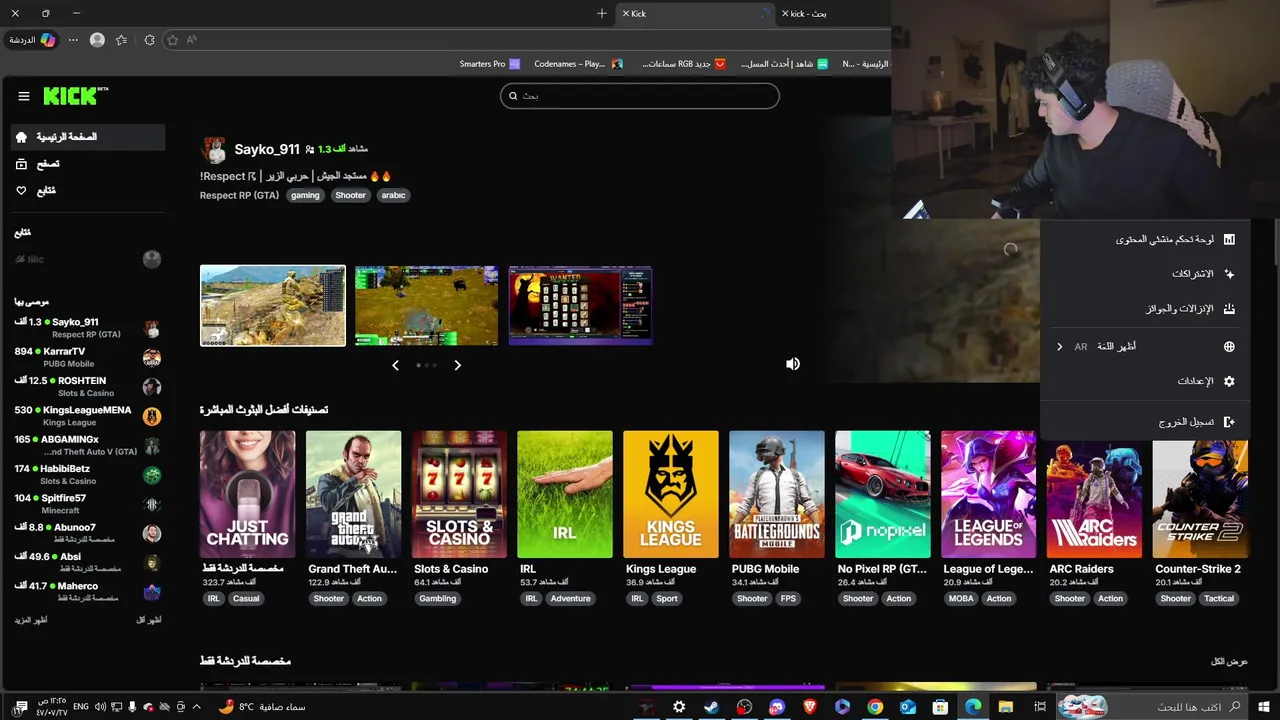The width and height of the screenshot is (1280, 720).
Task: Click the Adventure tag under IRL
Action: pyautogui.click(x=571, y=598)
